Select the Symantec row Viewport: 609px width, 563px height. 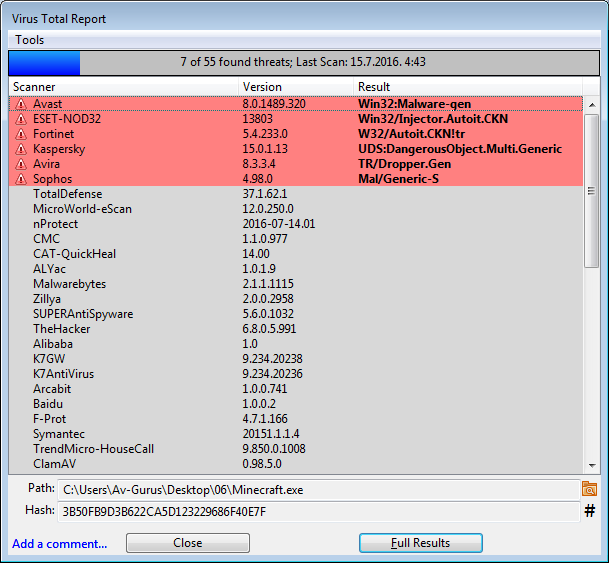[x=296, y=434]
